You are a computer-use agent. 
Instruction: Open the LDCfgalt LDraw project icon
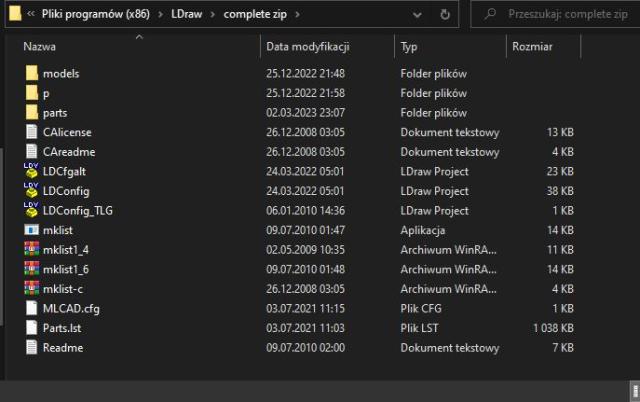31,171
